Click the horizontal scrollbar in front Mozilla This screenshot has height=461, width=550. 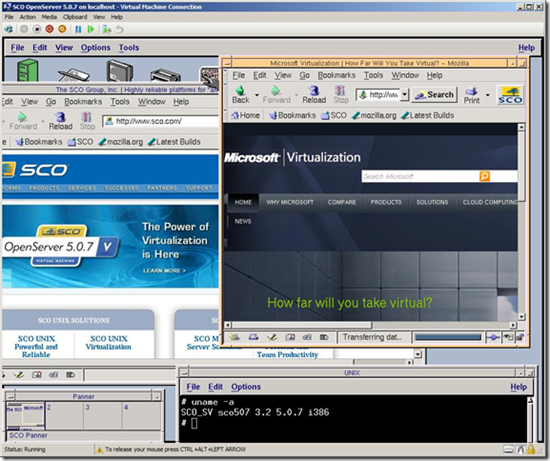coord(371,325)
